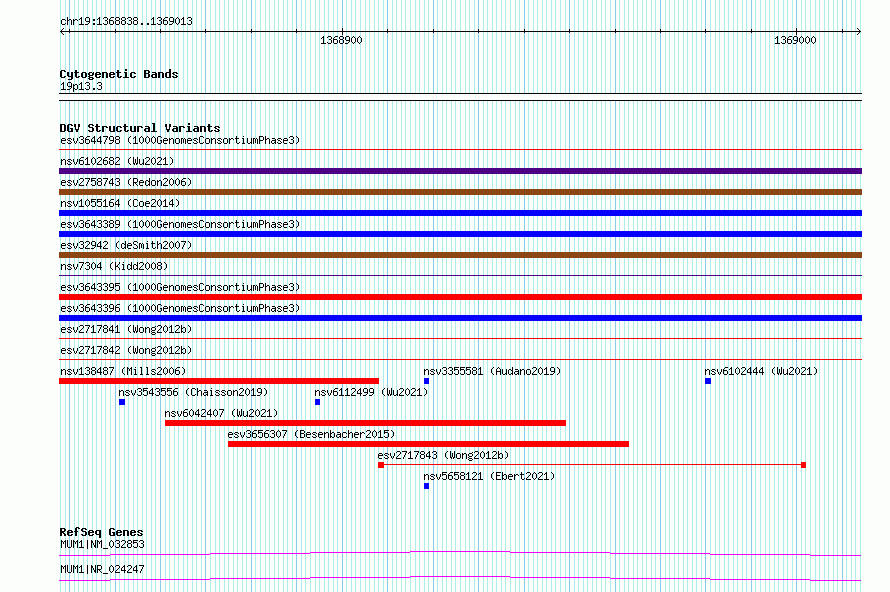Click the blue marker under nsv3543556
890x592 pixels.
122,402
